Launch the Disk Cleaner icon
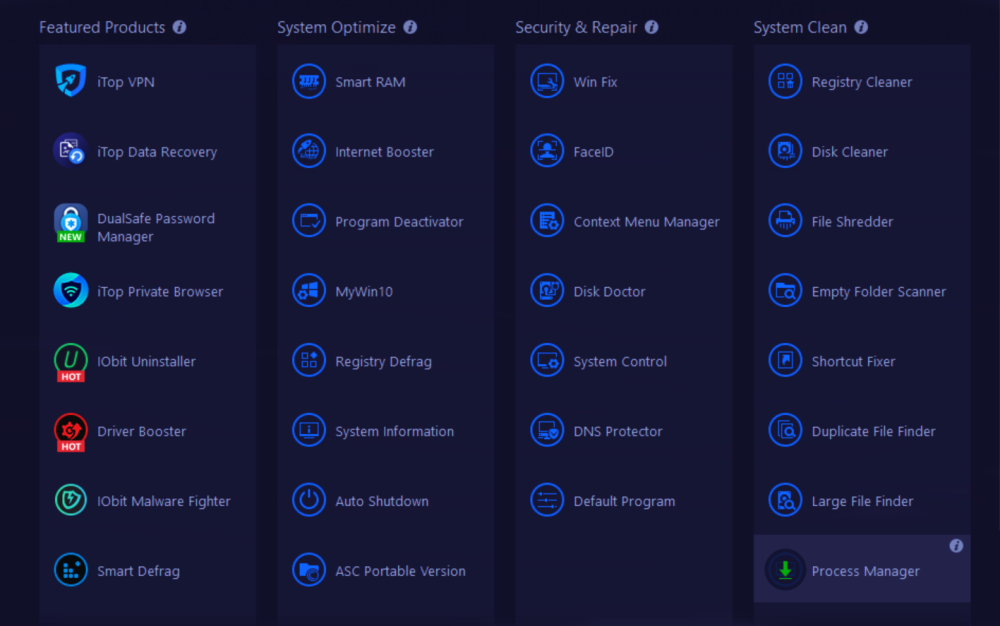1000x626 pixels. [x=785, y=150]
